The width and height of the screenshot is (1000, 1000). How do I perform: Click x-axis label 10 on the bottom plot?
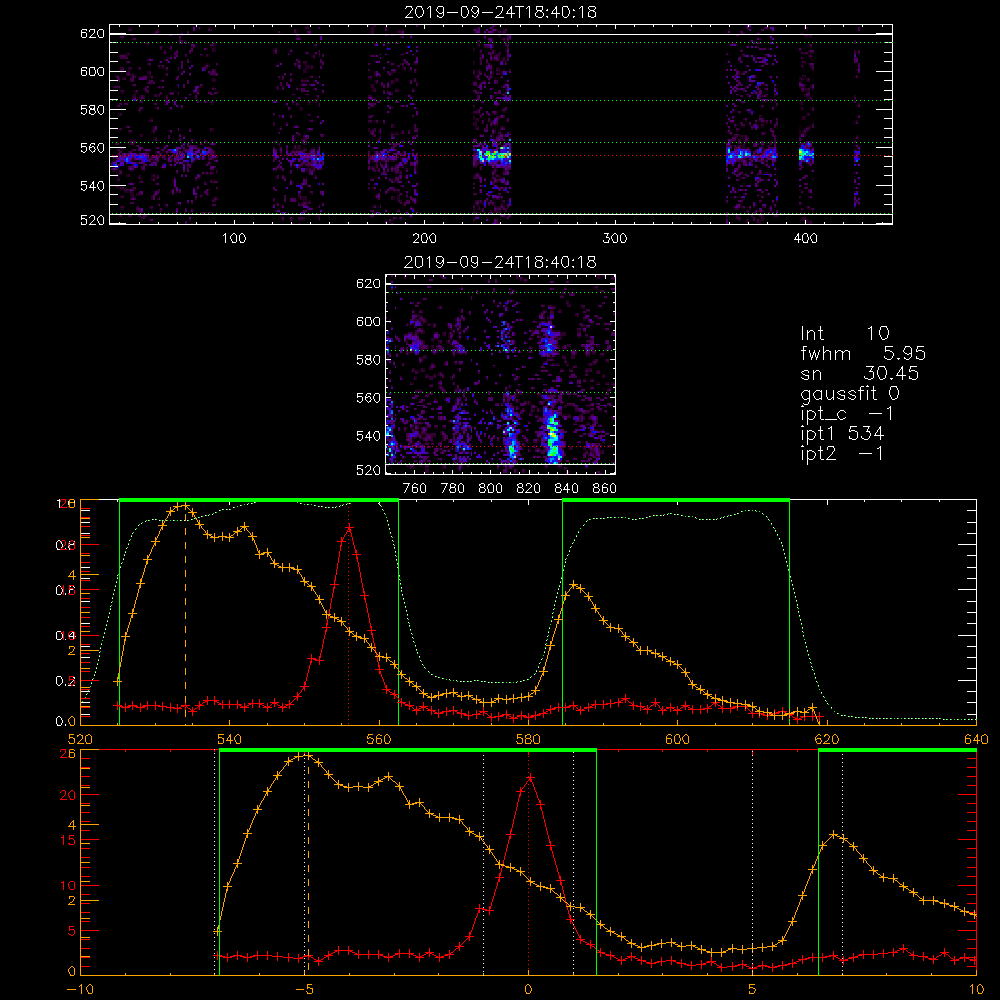tap(976, 990)
